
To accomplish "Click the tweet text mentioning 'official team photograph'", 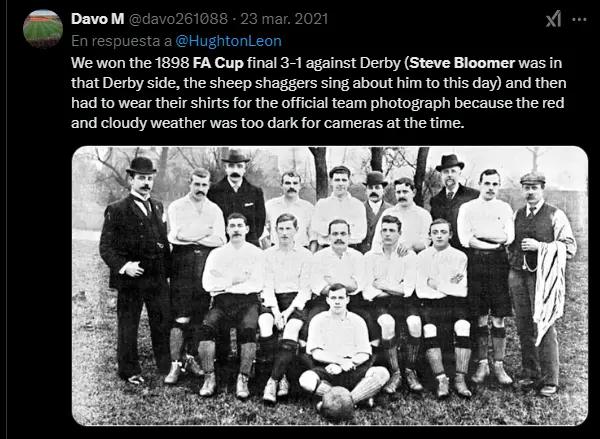I will 318,103.
